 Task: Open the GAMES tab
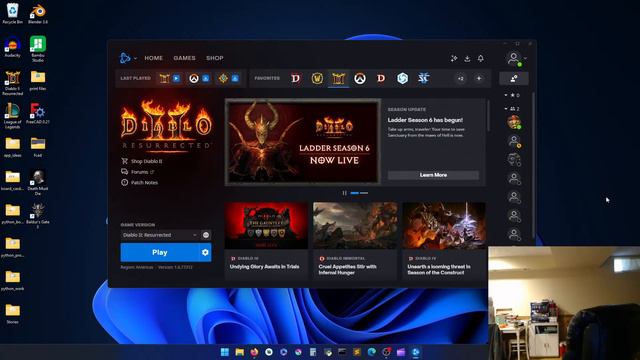184,58
